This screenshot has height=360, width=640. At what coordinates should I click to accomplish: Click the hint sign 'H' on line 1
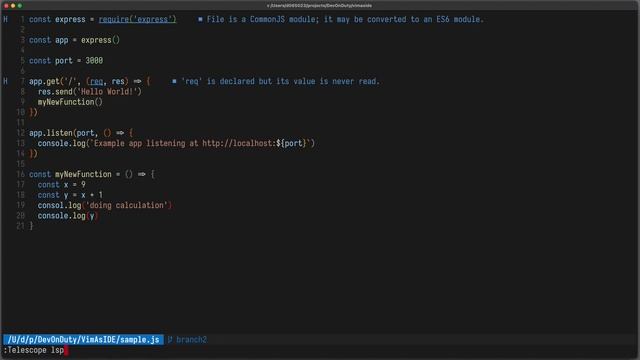coord(5,19)
